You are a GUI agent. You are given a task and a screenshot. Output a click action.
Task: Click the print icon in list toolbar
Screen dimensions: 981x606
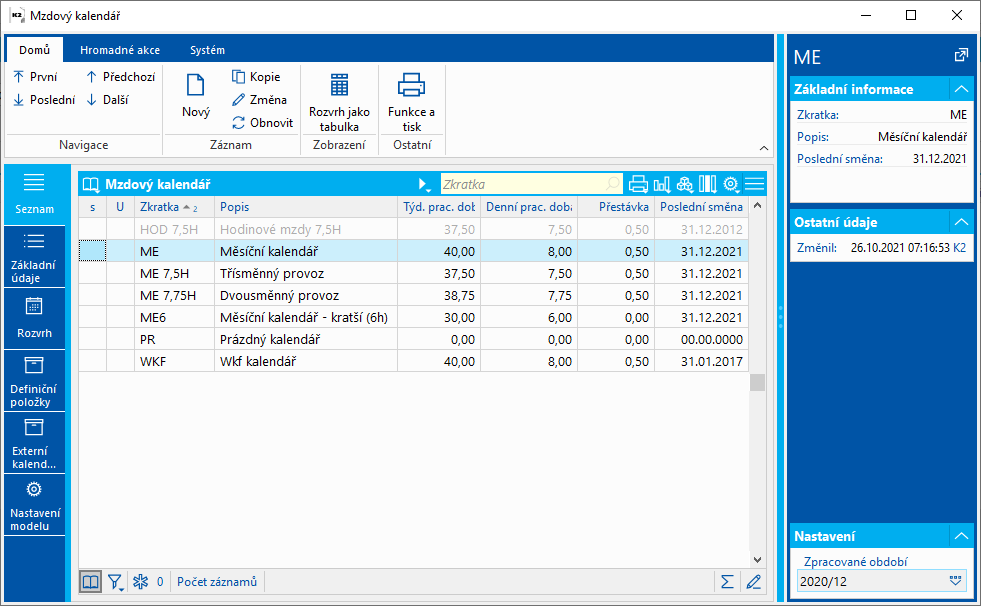point(638,184)
